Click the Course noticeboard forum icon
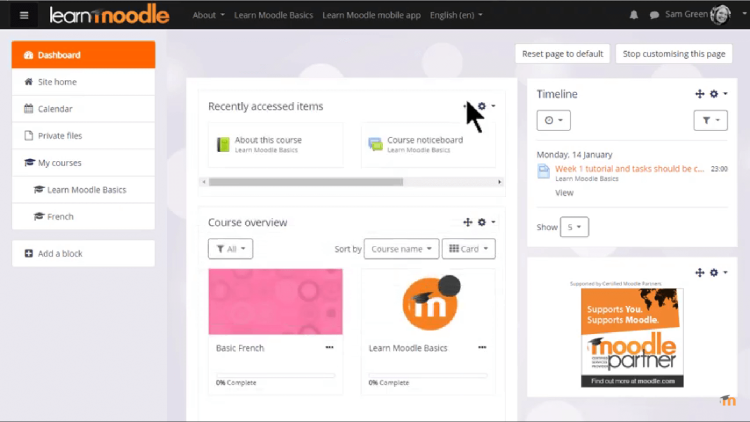This screenshot has height=422, width=750. click(375, 144)
